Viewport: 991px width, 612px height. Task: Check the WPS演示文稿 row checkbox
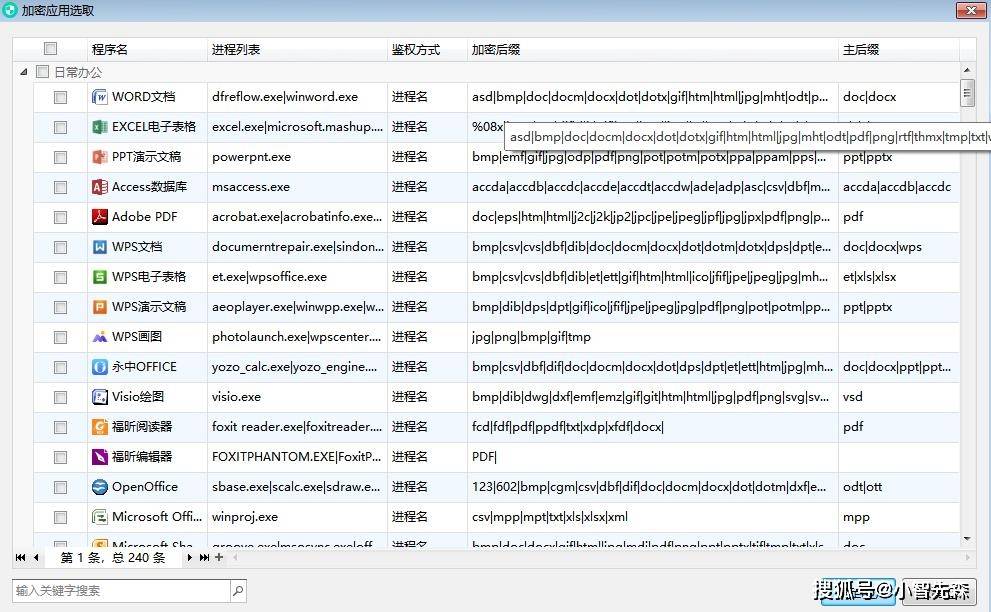(x=61, y=308)
